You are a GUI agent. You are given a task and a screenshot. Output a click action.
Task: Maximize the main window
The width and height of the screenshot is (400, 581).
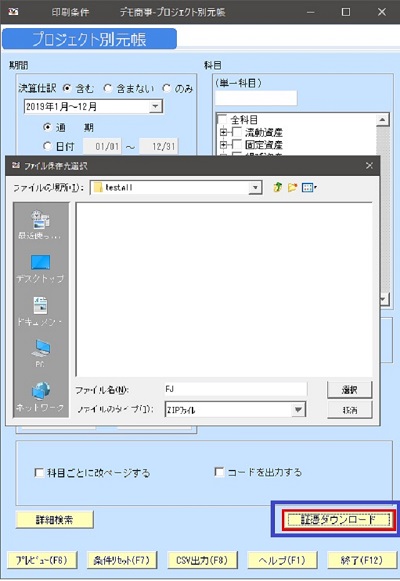[346, 12]
